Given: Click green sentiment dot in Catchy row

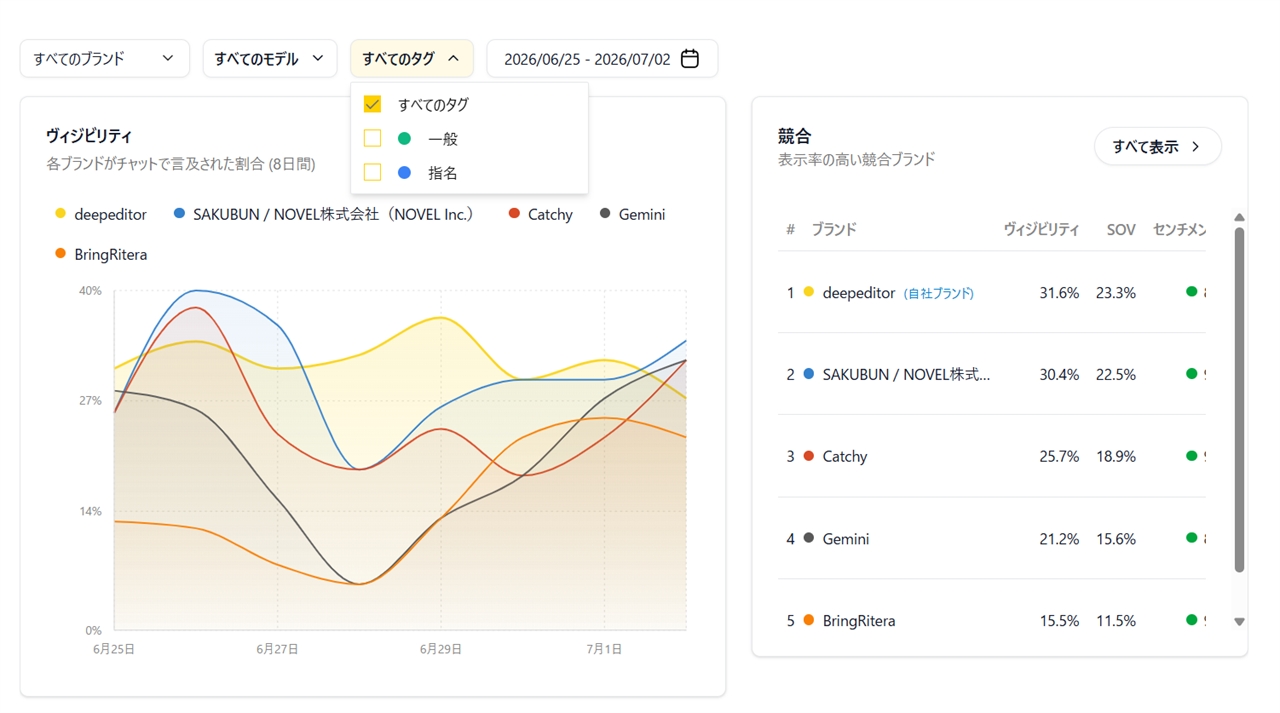Looking at the screenshot, I should [1191, 456].
